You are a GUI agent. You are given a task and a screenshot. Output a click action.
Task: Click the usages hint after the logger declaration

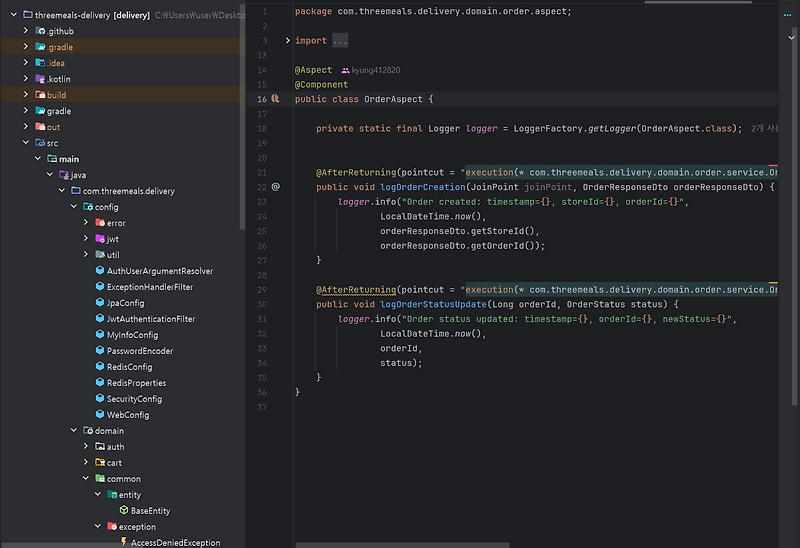(x=763, y=129)
